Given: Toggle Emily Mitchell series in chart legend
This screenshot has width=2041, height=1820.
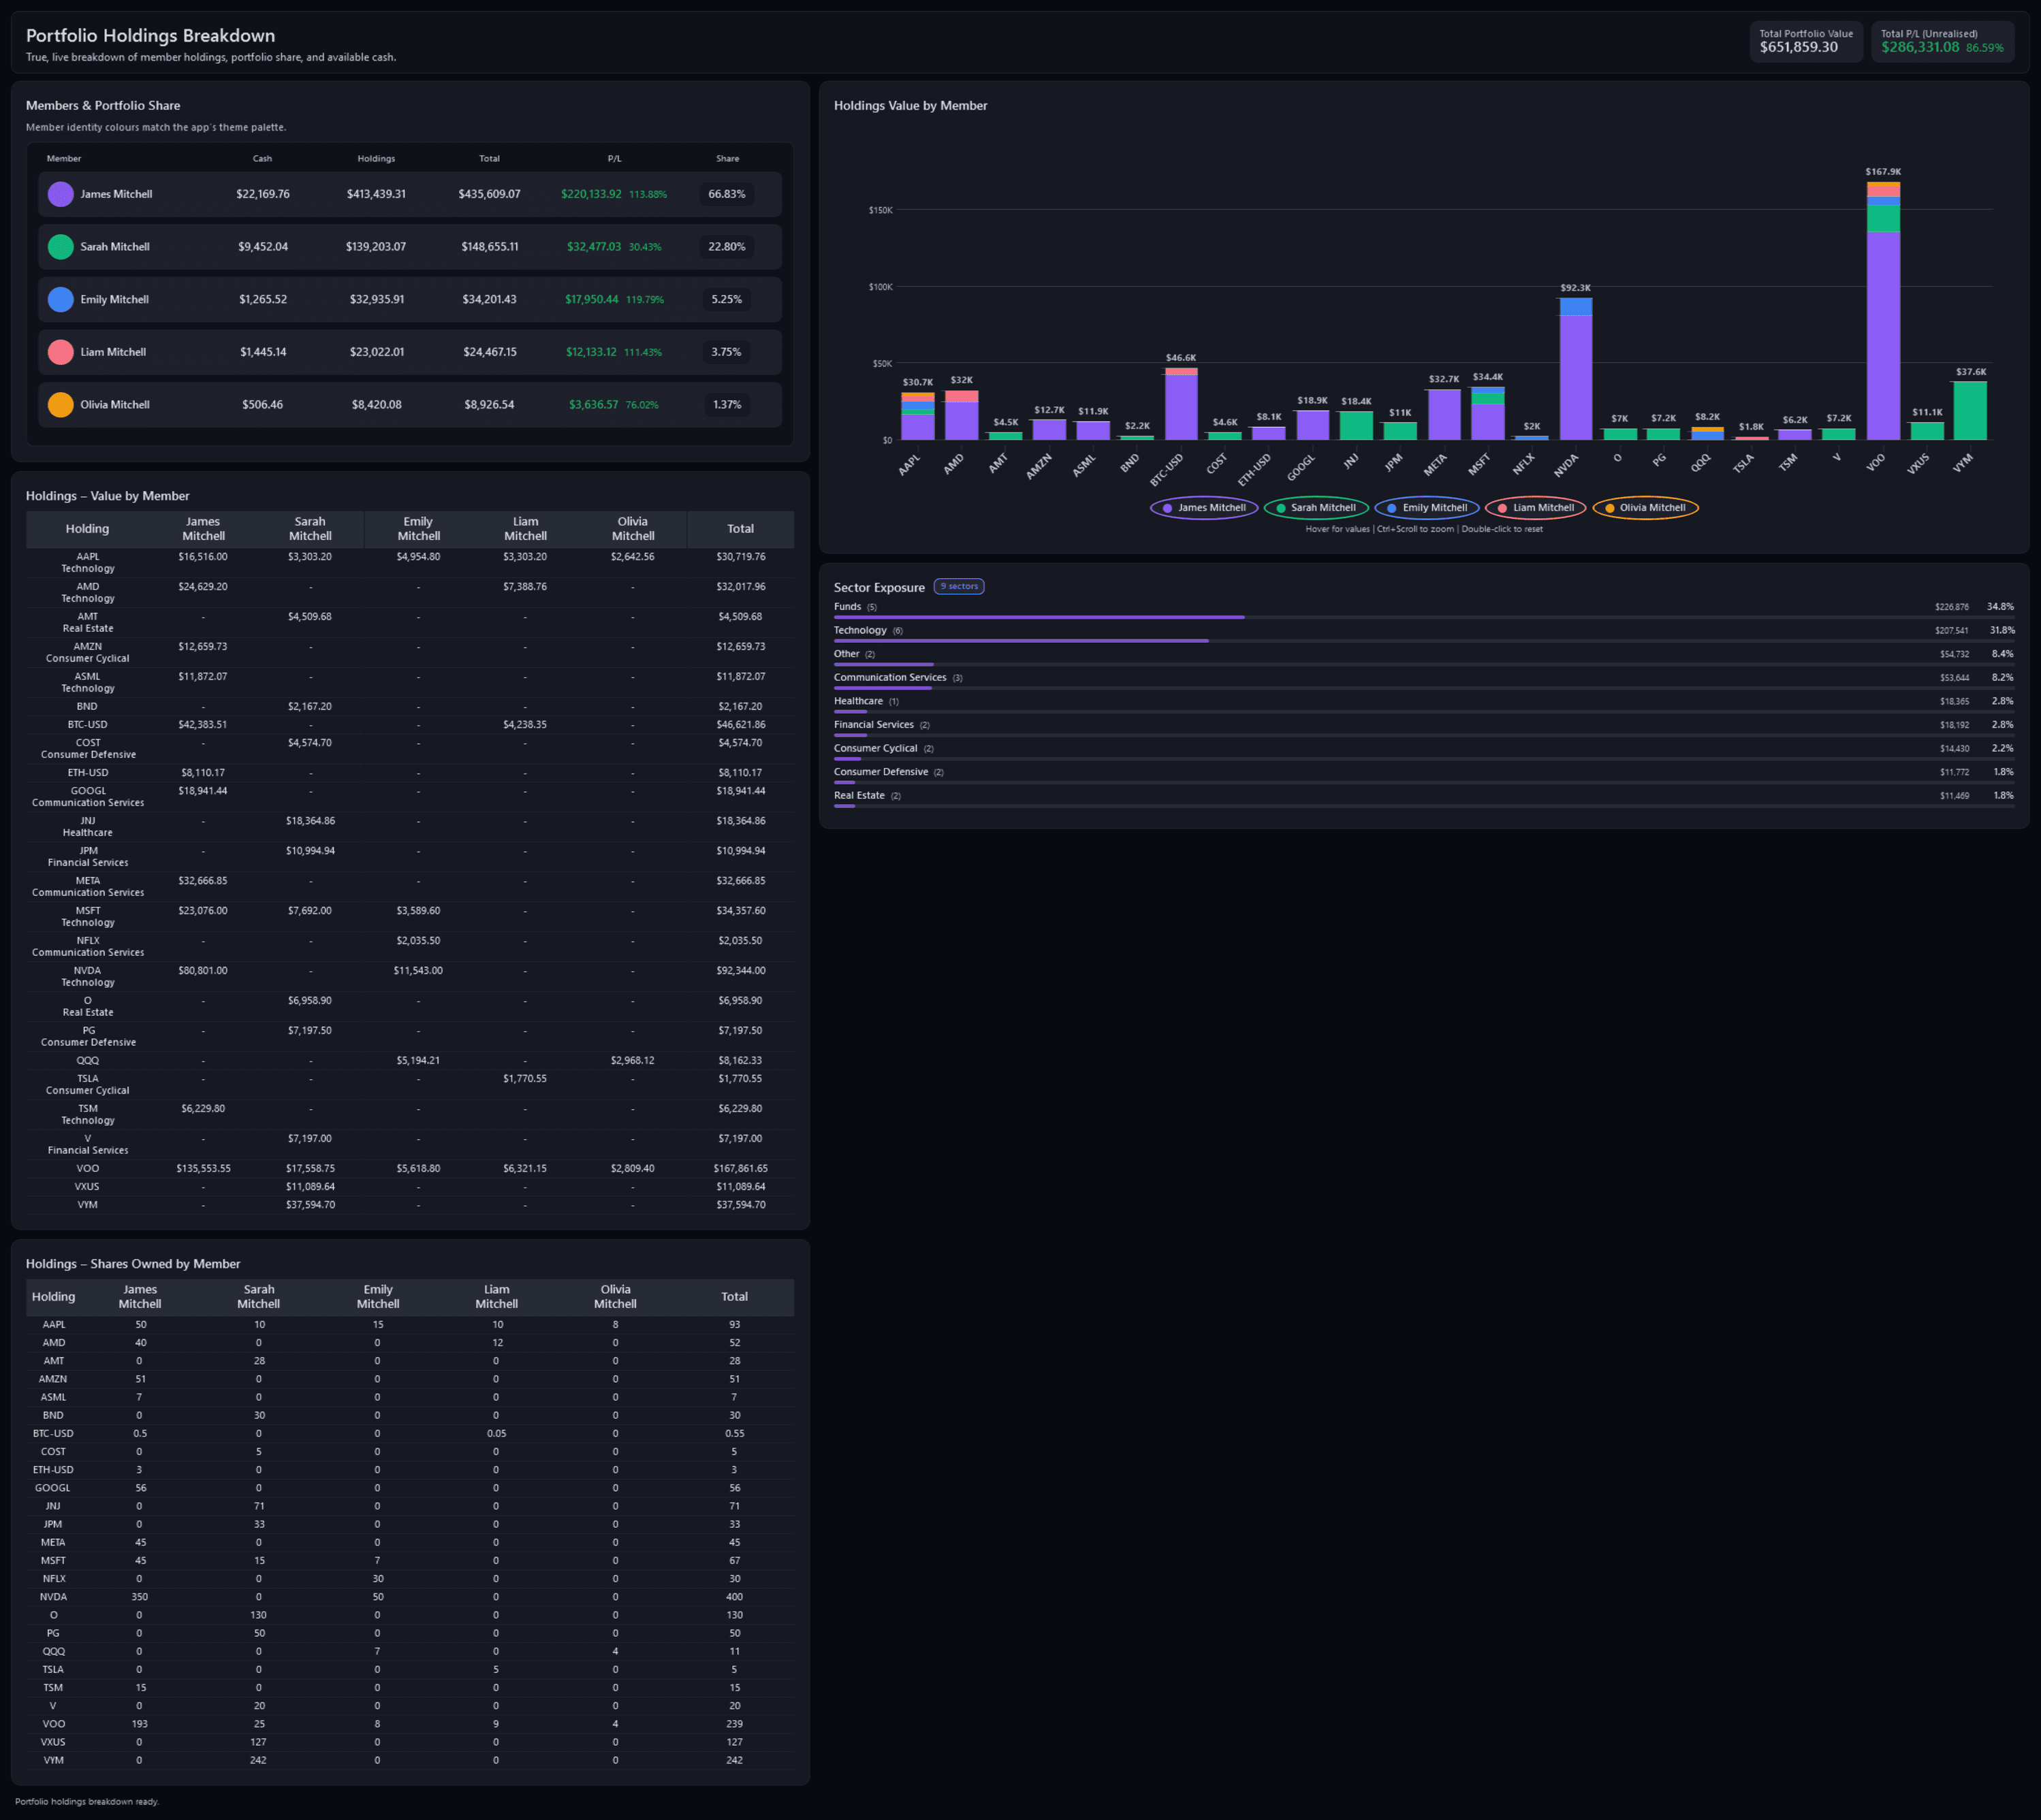Looking at the screenshot, I should click(x=1427, y=508).
